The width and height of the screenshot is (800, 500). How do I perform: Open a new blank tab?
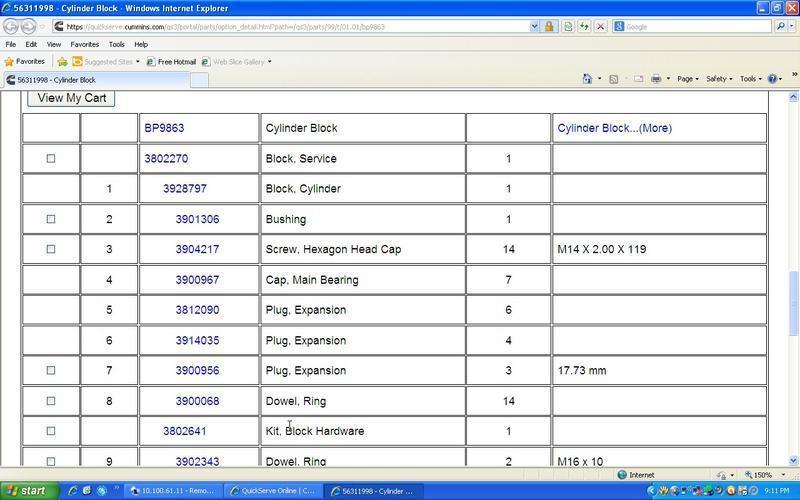point(199,80)
